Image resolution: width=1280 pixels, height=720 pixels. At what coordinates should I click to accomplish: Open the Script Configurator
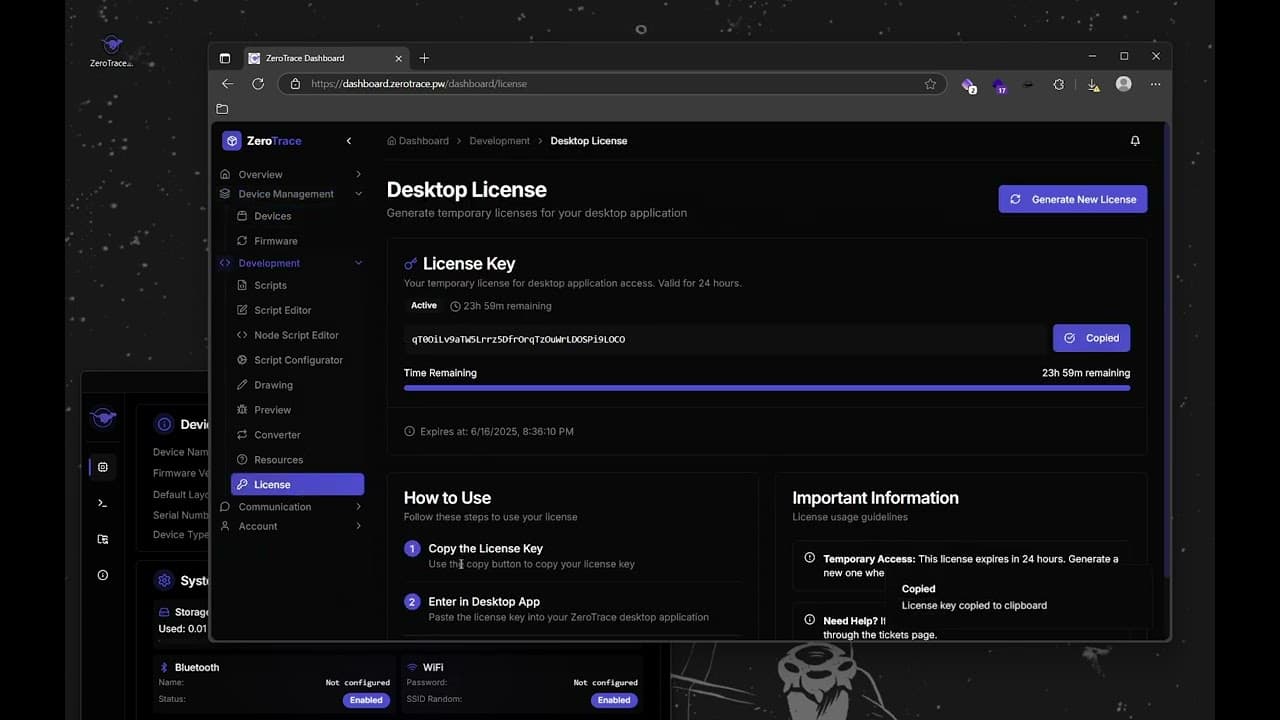pos(296,360)
